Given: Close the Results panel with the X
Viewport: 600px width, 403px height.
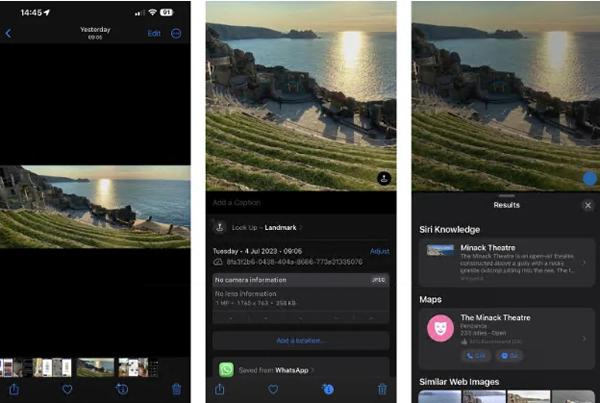Looking at the screenshot, I should tap(587, 205).
